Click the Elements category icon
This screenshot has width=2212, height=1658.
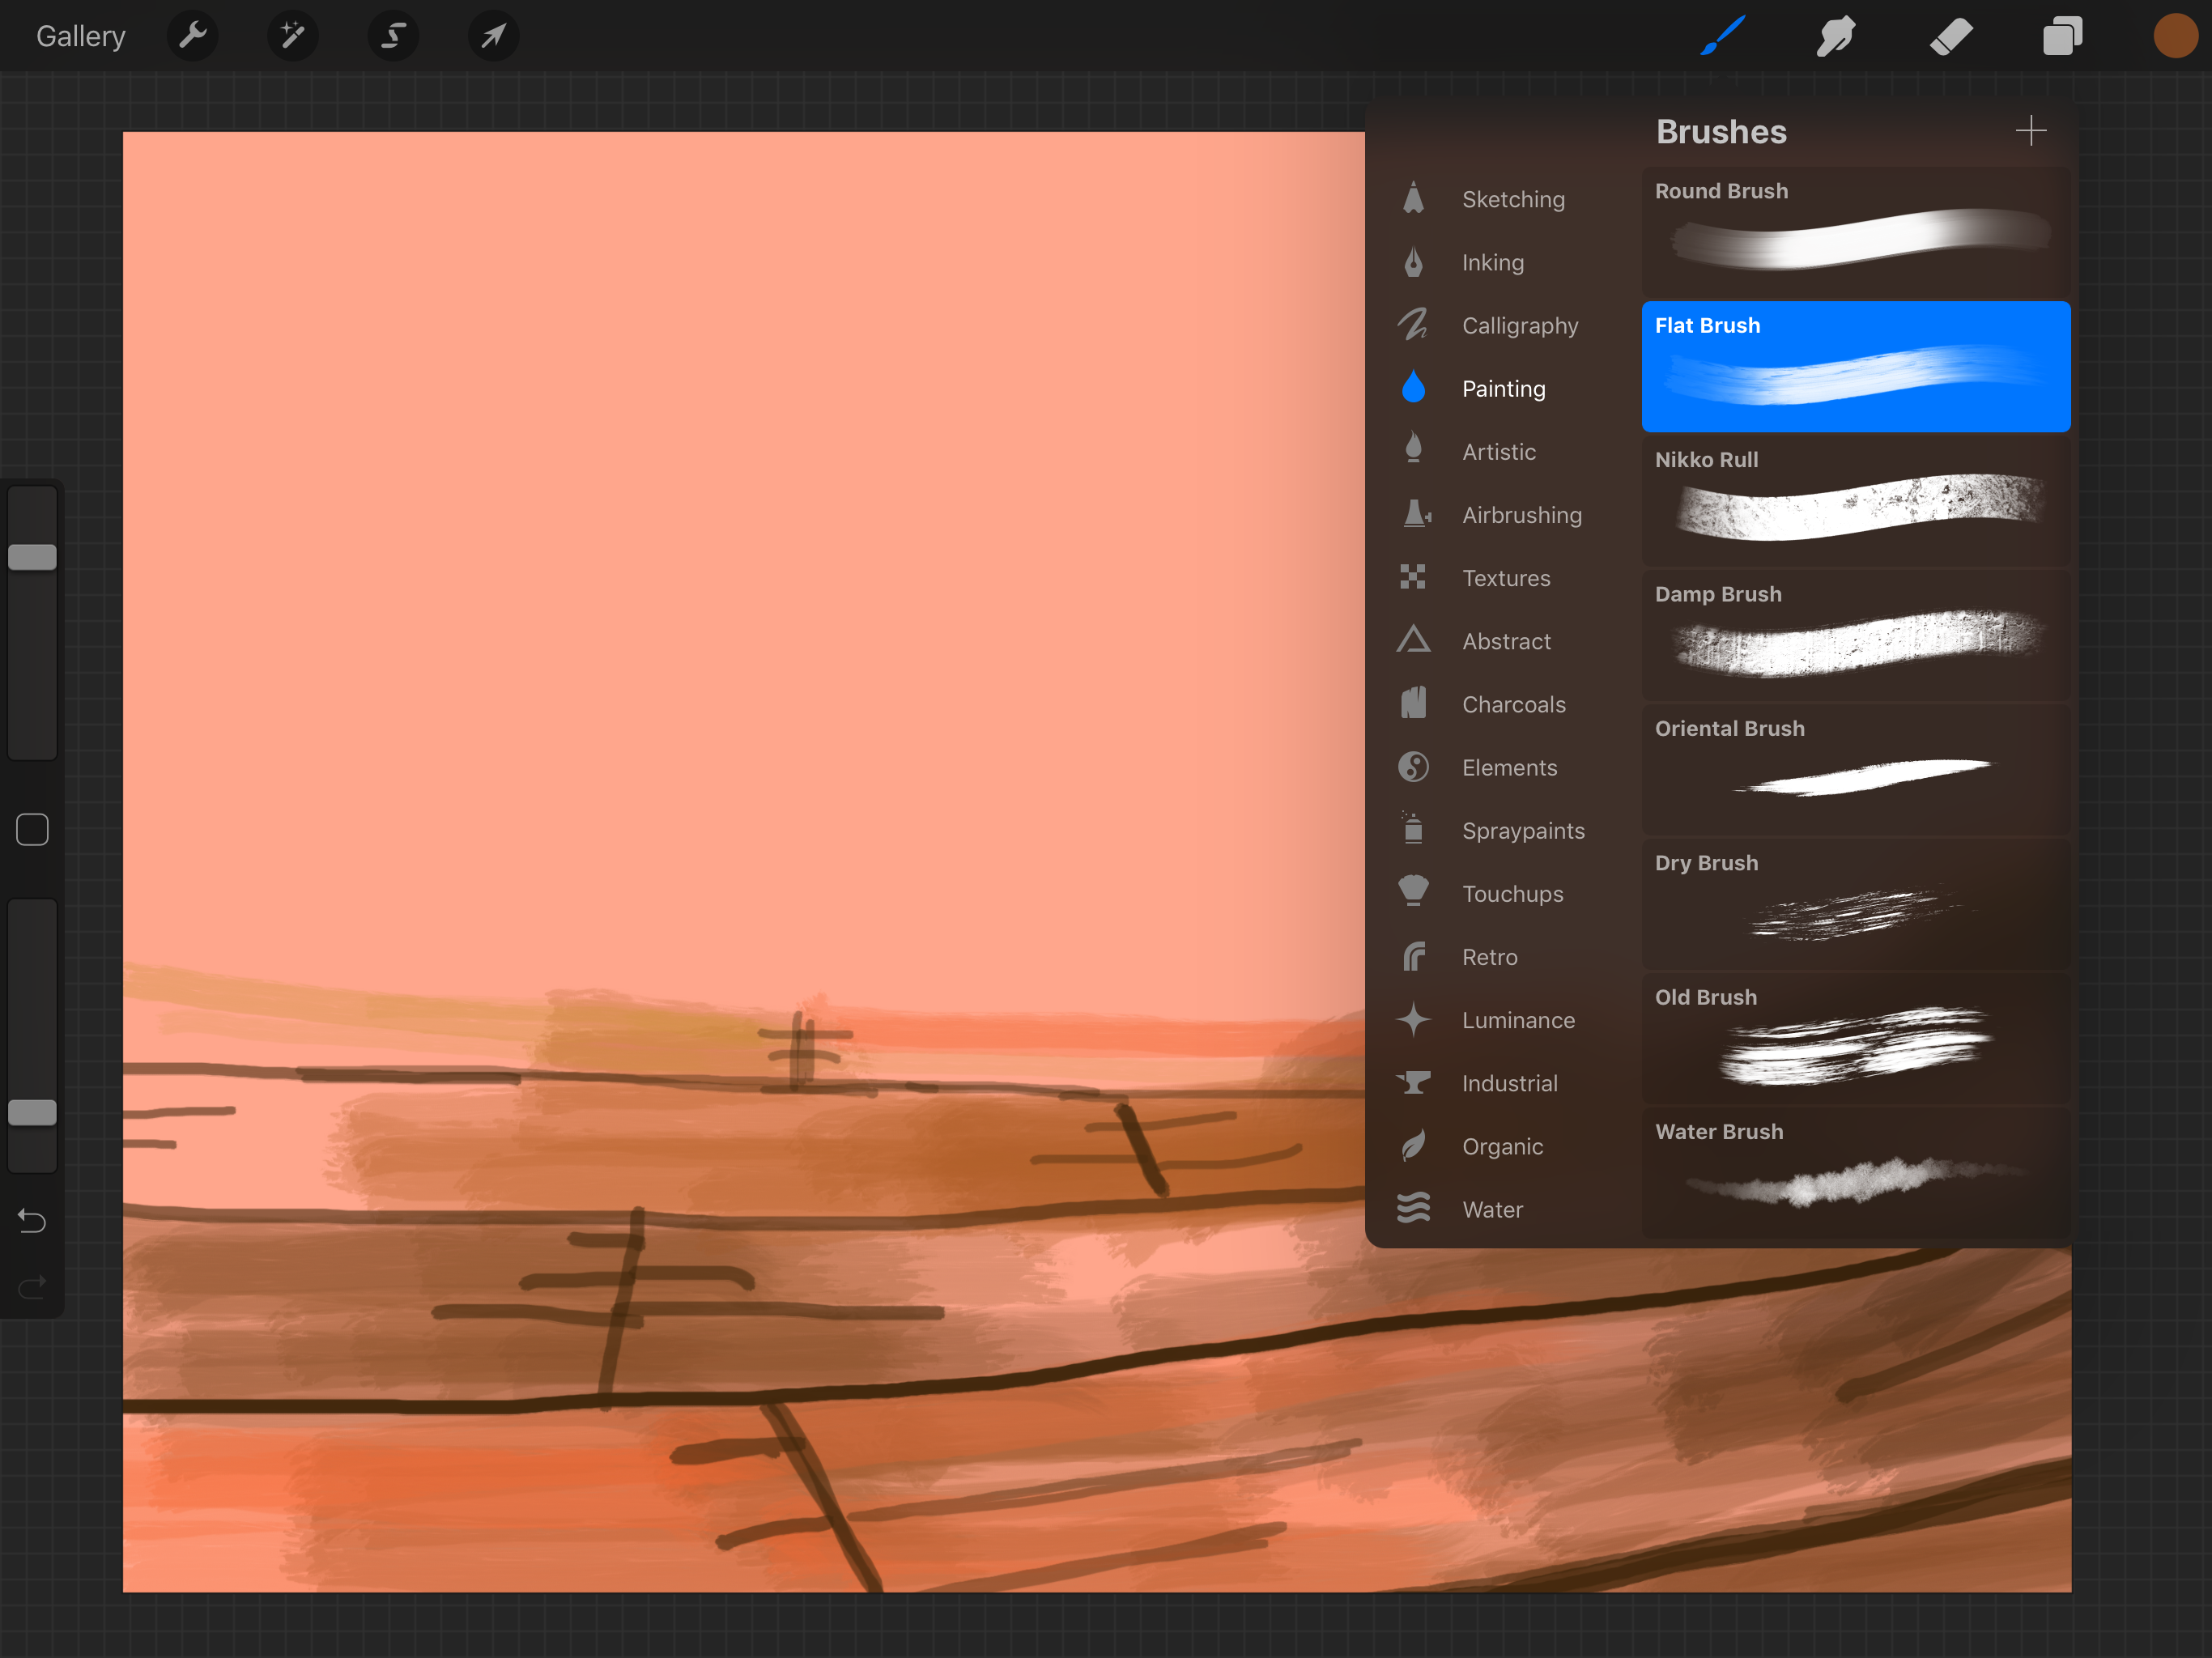pyautogui.click(x=1413, y=767)
